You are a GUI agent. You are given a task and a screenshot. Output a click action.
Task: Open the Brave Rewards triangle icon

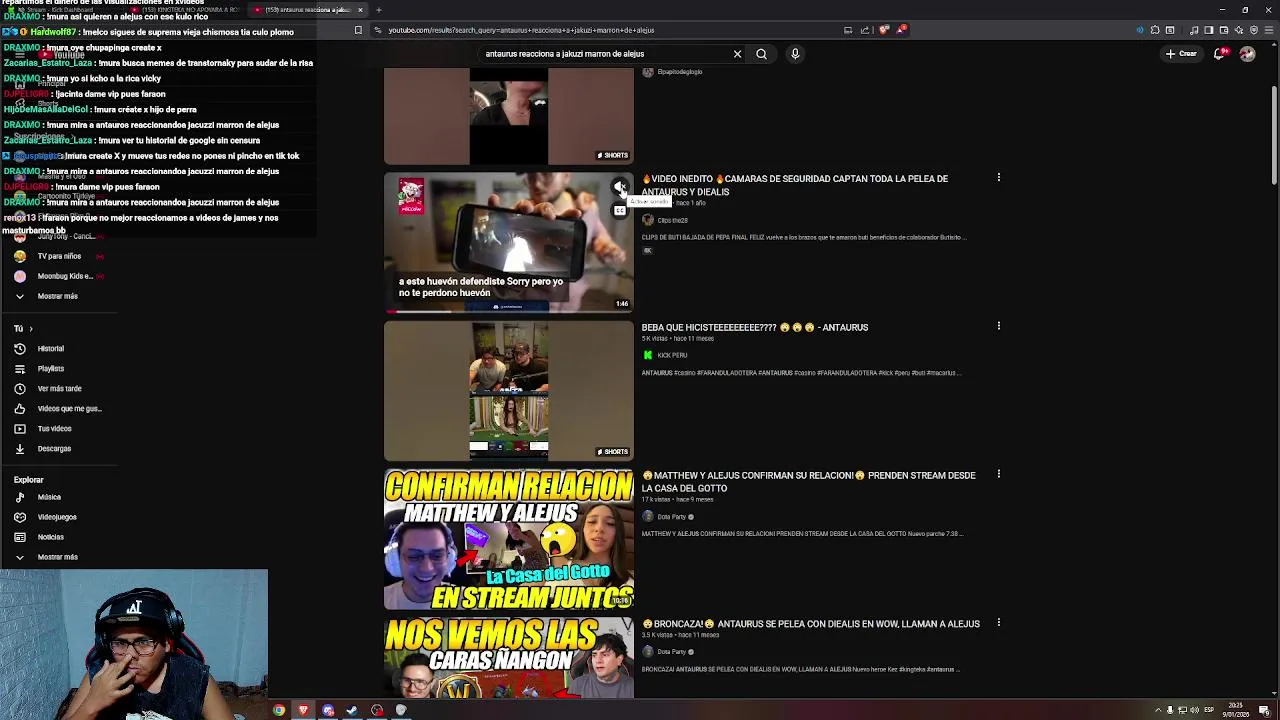[902, 30]
